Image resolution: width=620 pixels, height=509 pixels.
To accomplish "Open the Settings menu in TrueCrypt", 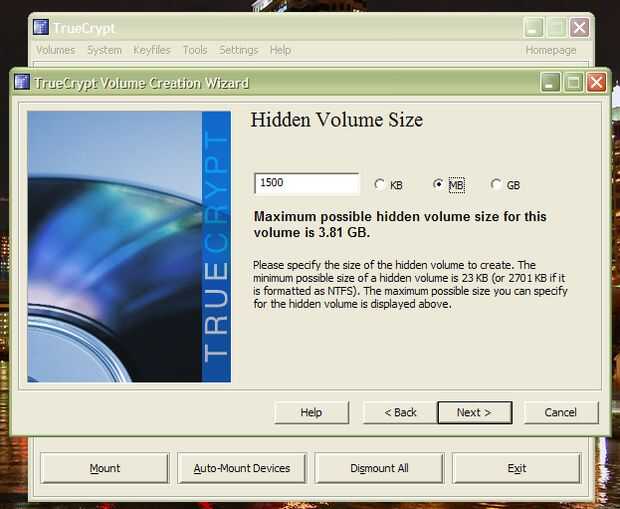I will [238, 50].
